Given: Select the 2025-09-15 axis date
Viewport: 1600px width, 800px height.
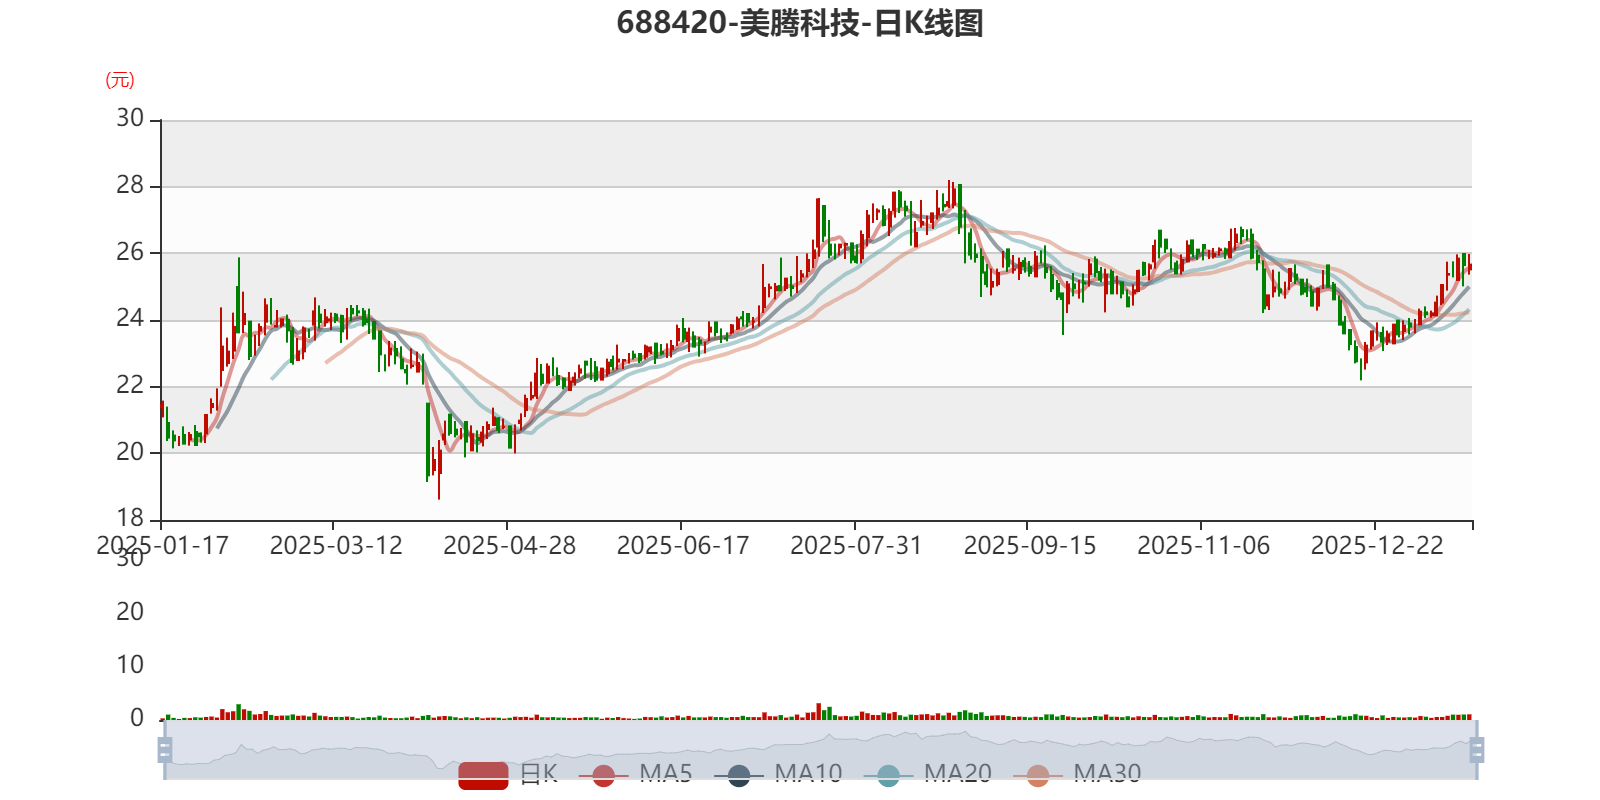Looking at the screenshot, I should [x=1030, y=545].
